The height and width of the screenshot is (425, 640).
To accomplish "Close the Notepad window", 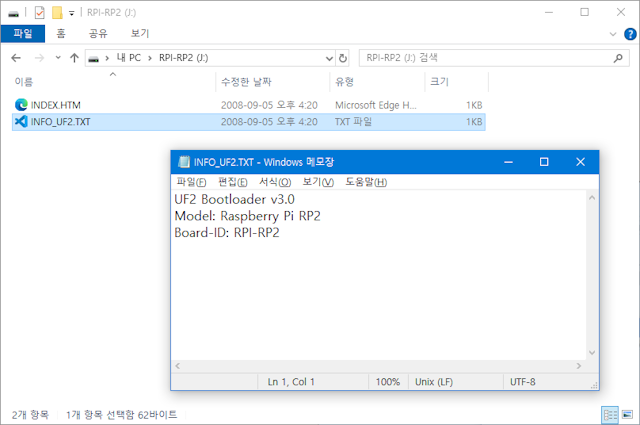I will click(580, 162).
